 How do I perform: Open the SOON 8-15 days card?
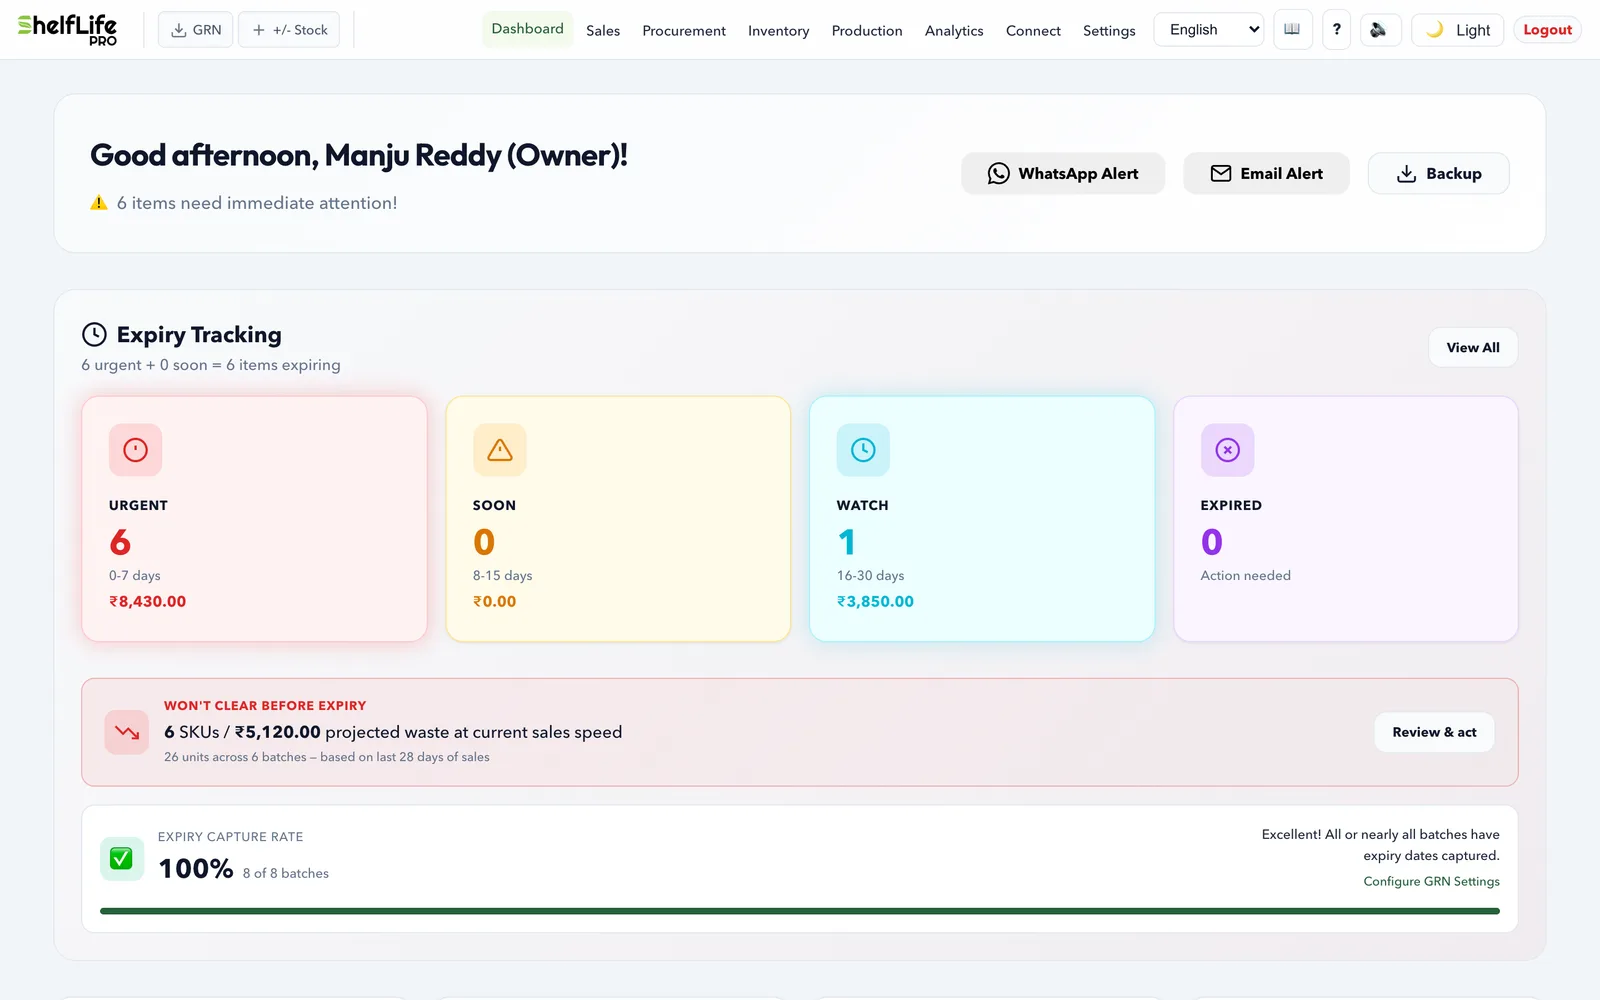(x=618, y=519)
